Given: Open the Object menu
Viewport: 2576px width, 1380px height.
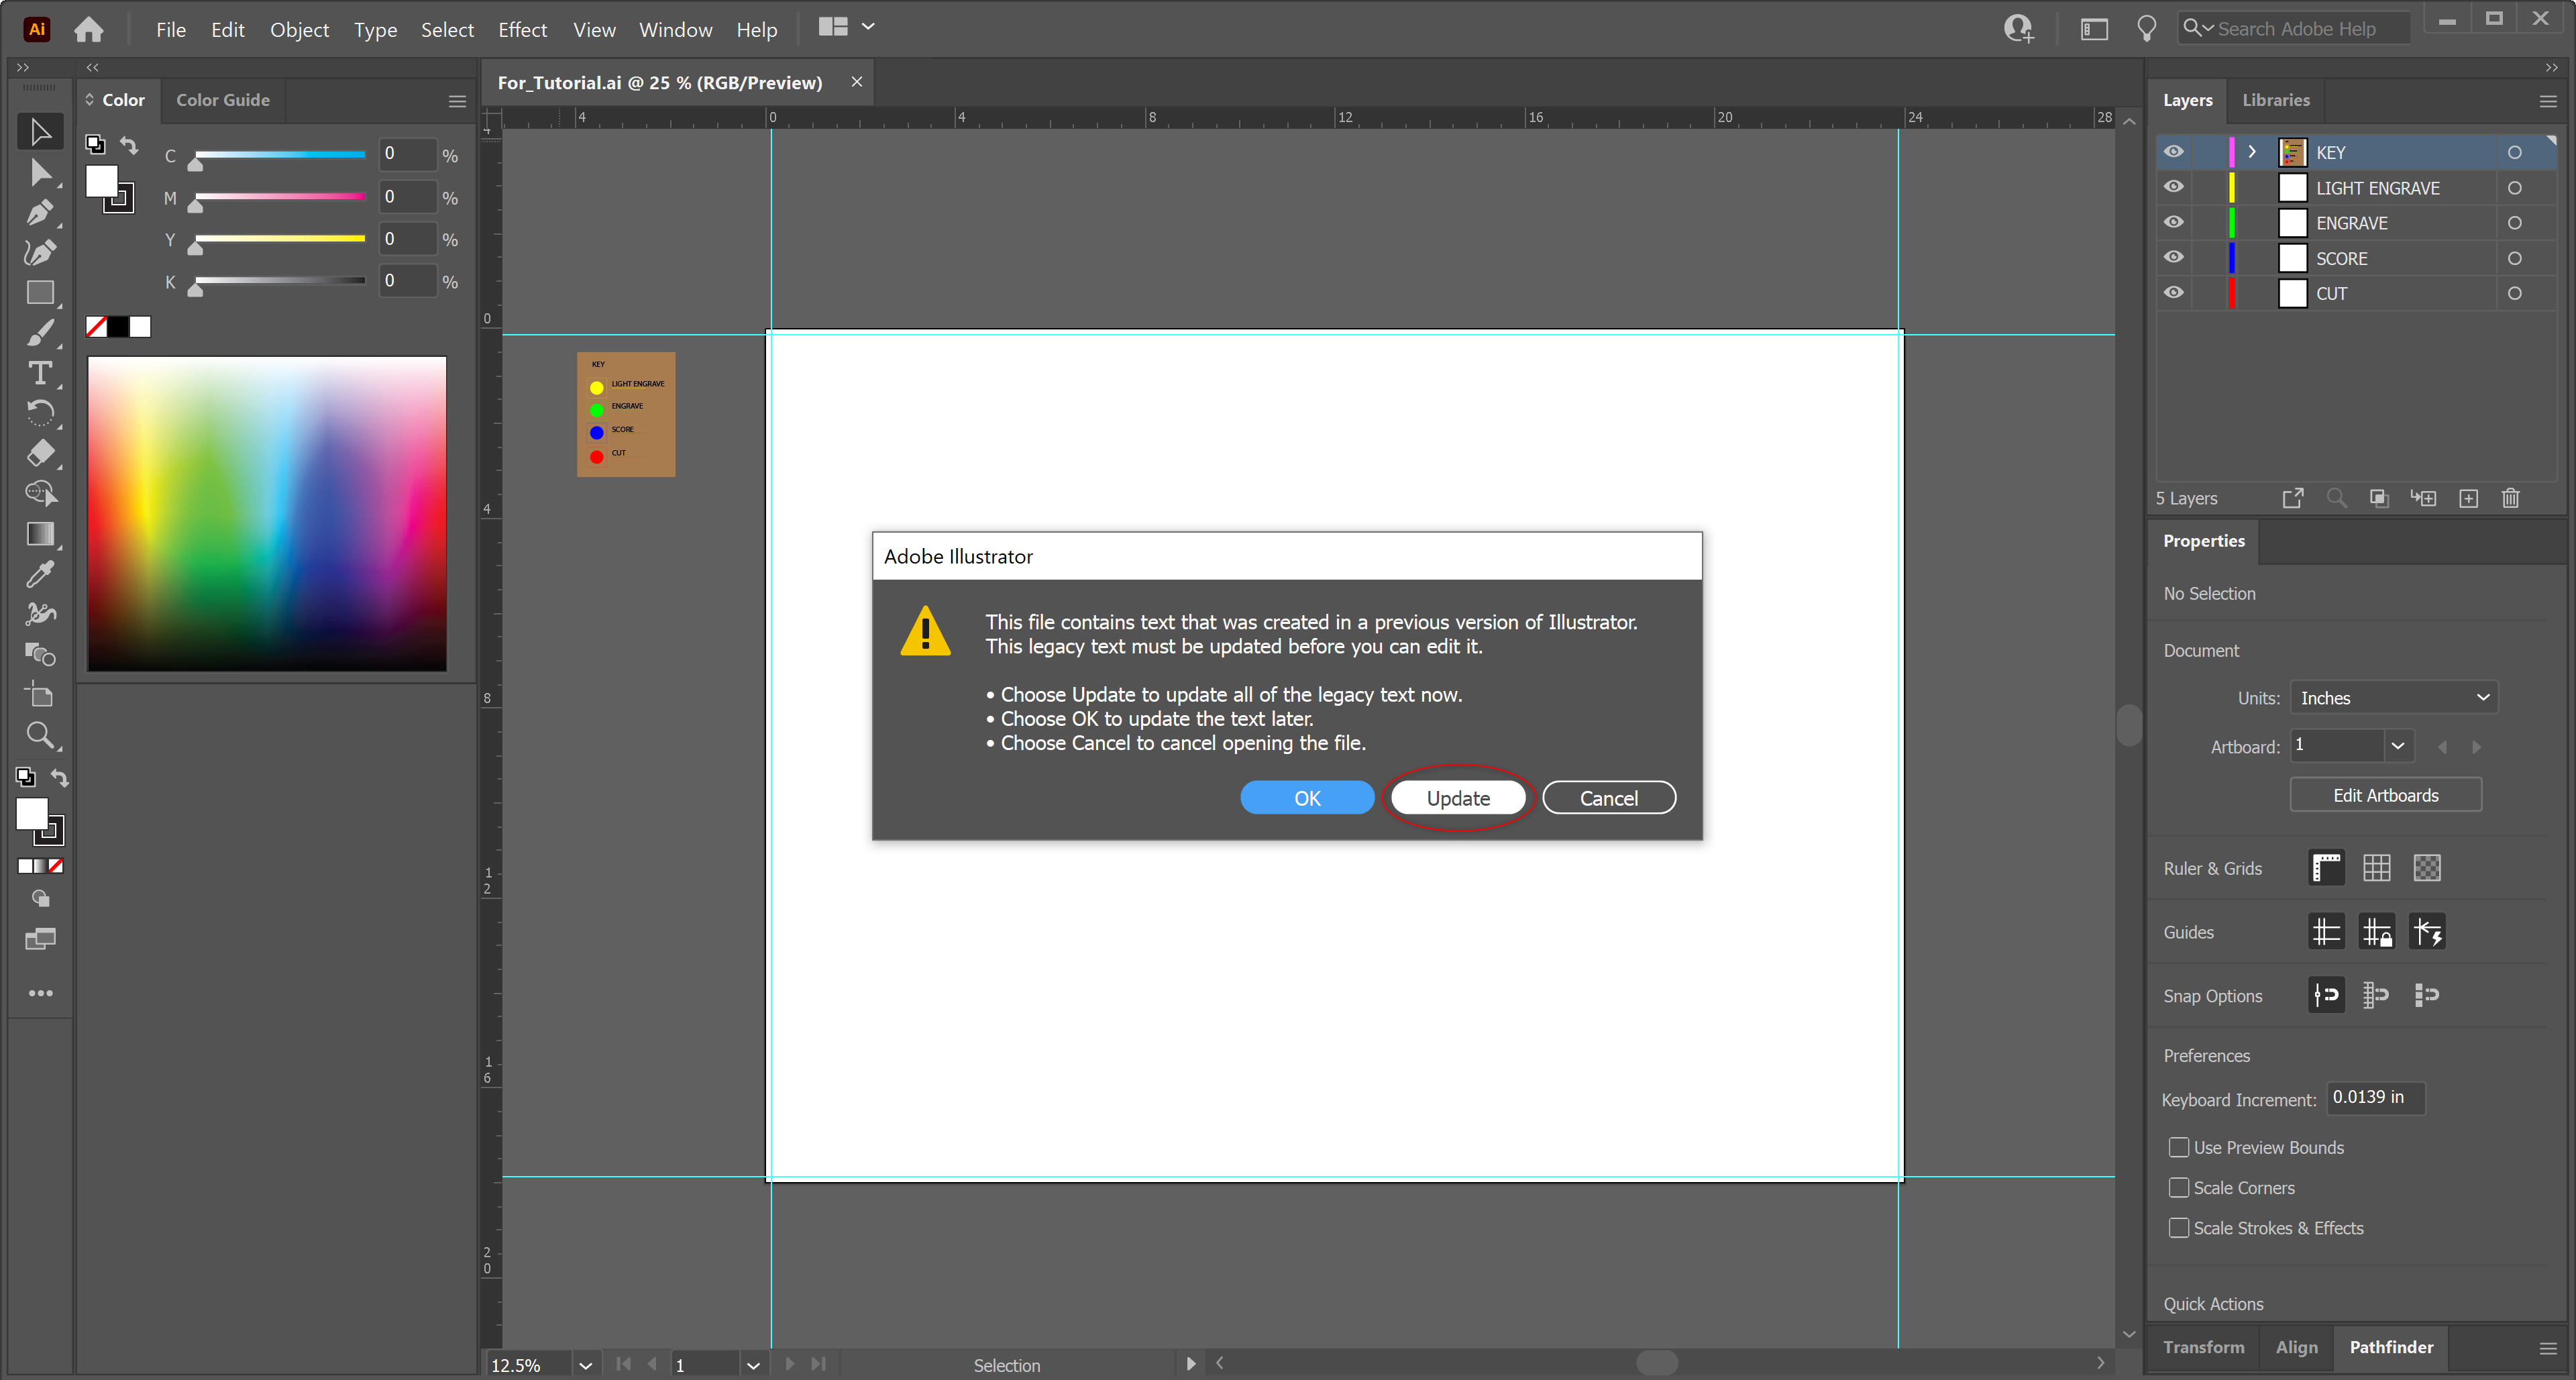Looking at the screenshot, I should [299, 30].
